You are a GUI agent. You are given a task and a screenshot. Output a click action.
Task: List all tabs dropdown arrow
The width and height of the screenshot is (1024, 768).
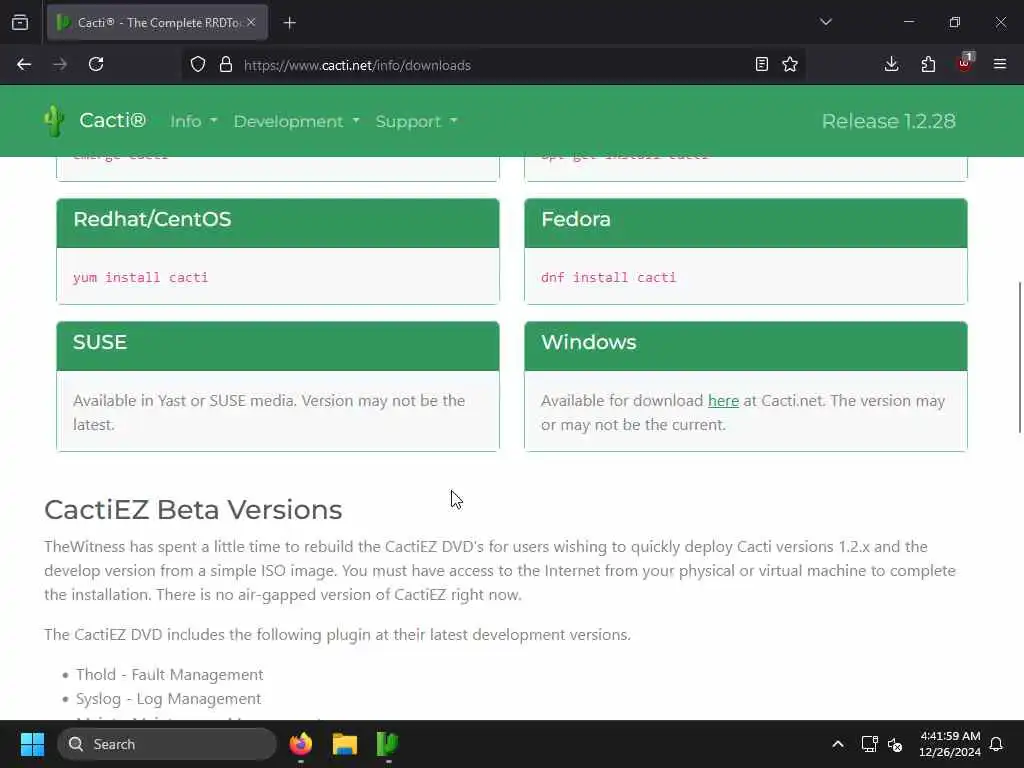(825, 22)
